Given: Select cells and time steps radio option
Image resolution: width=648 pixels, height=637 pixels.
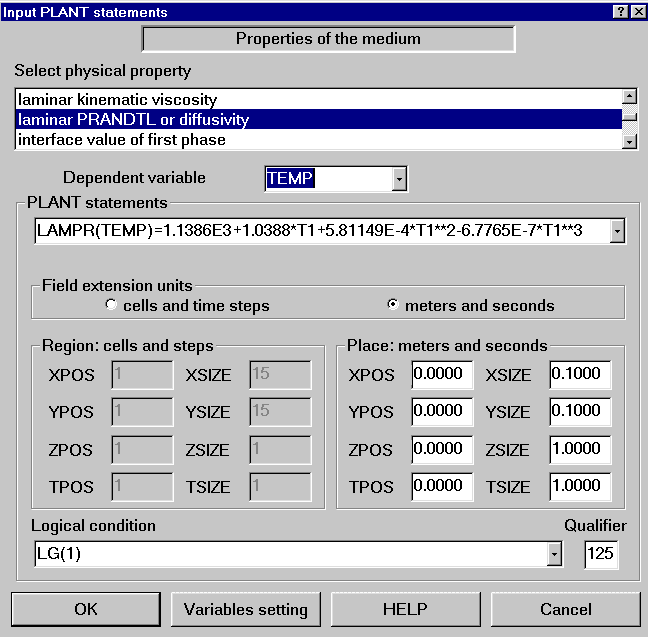Looking at the screenshot, I should coord(111,305).
